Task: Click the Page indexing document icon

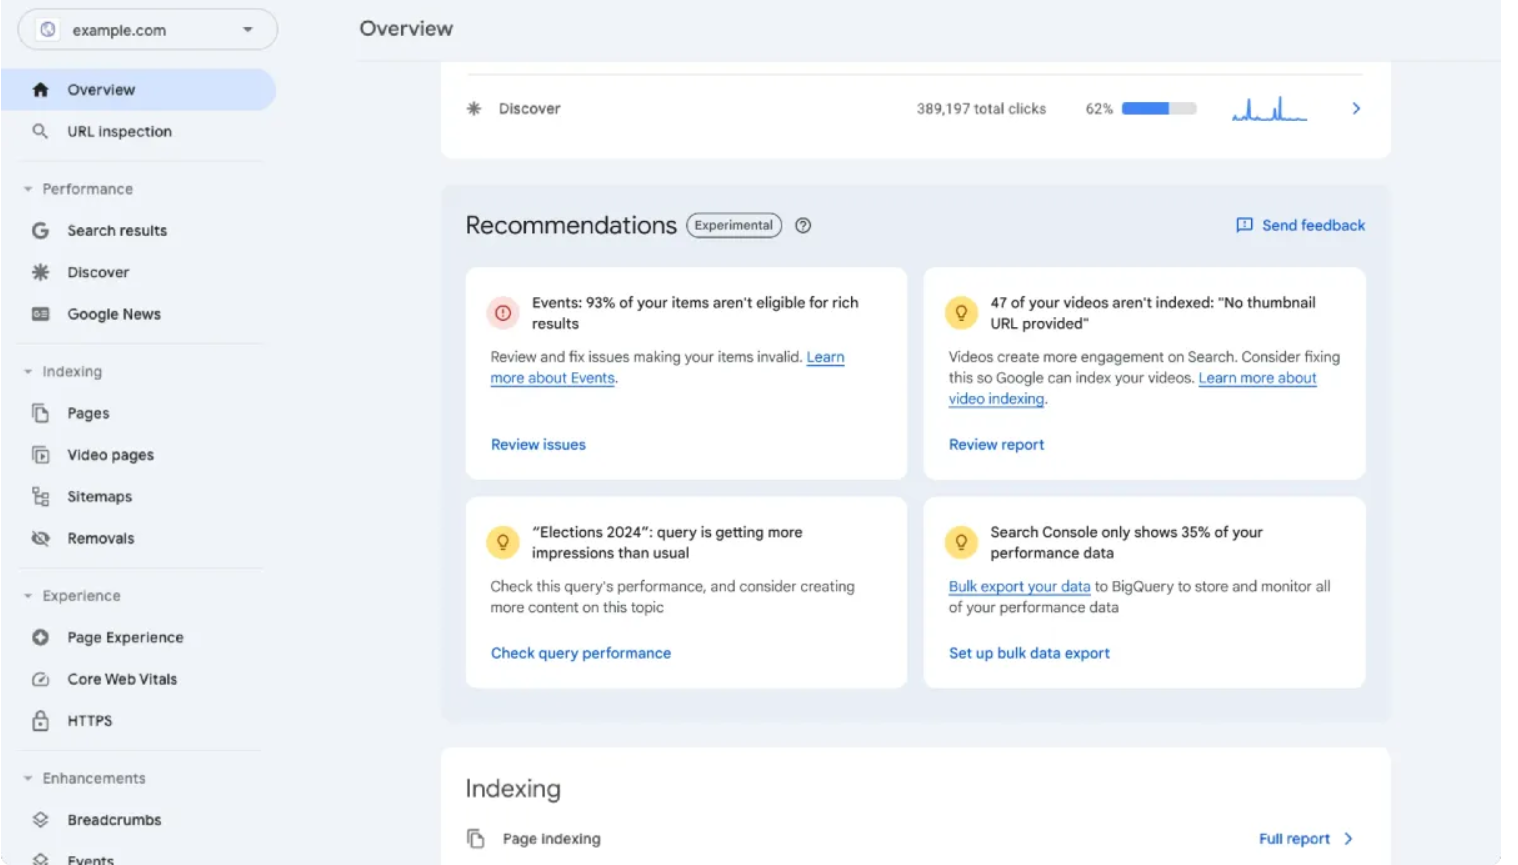Action: coord(476,838)
